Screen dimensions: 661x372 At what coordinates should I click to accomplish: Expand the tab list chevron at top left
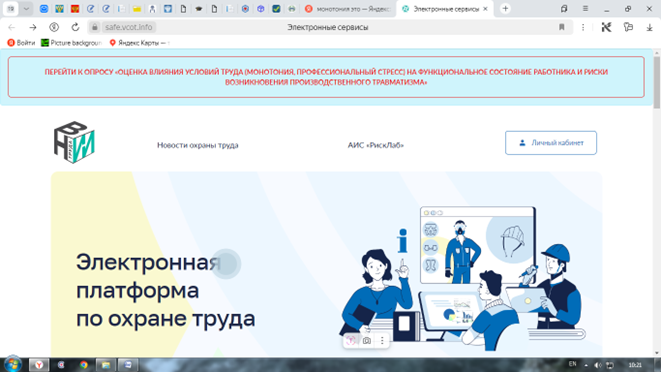pos(26,8)
